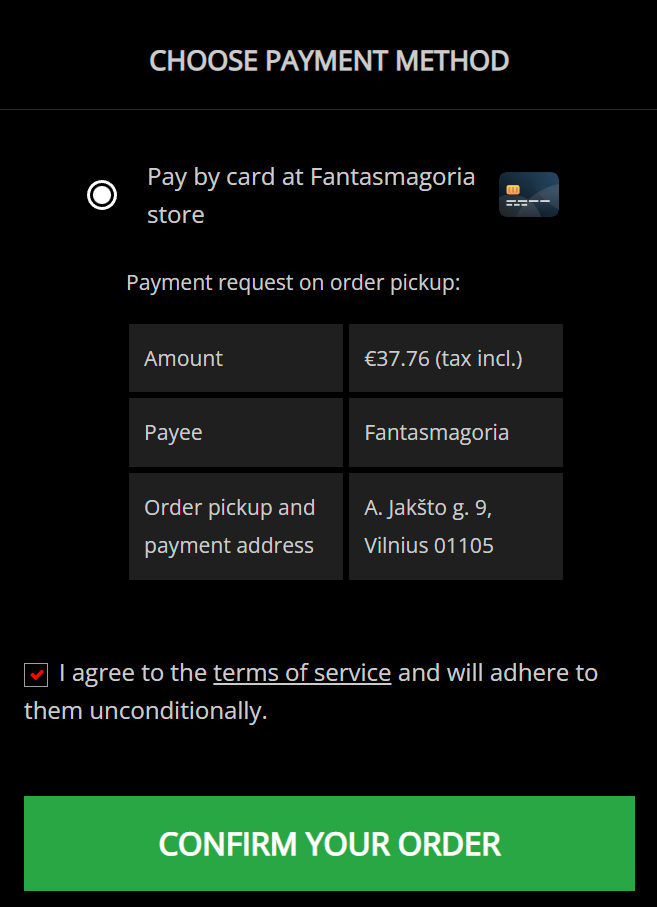The height and width of the screenshot is (907, 657).
Task: Click the 'Pay by card at Fantasmagoria' label text
Action: pyautogui.click(x=311, y=176)
